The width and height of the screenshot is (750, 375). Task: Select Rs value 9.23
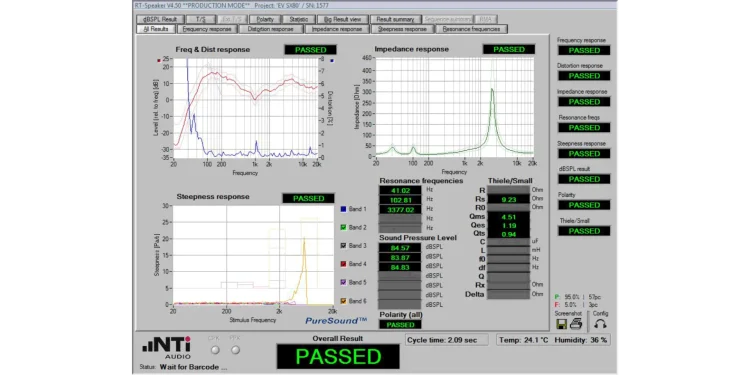click(508, 199)
